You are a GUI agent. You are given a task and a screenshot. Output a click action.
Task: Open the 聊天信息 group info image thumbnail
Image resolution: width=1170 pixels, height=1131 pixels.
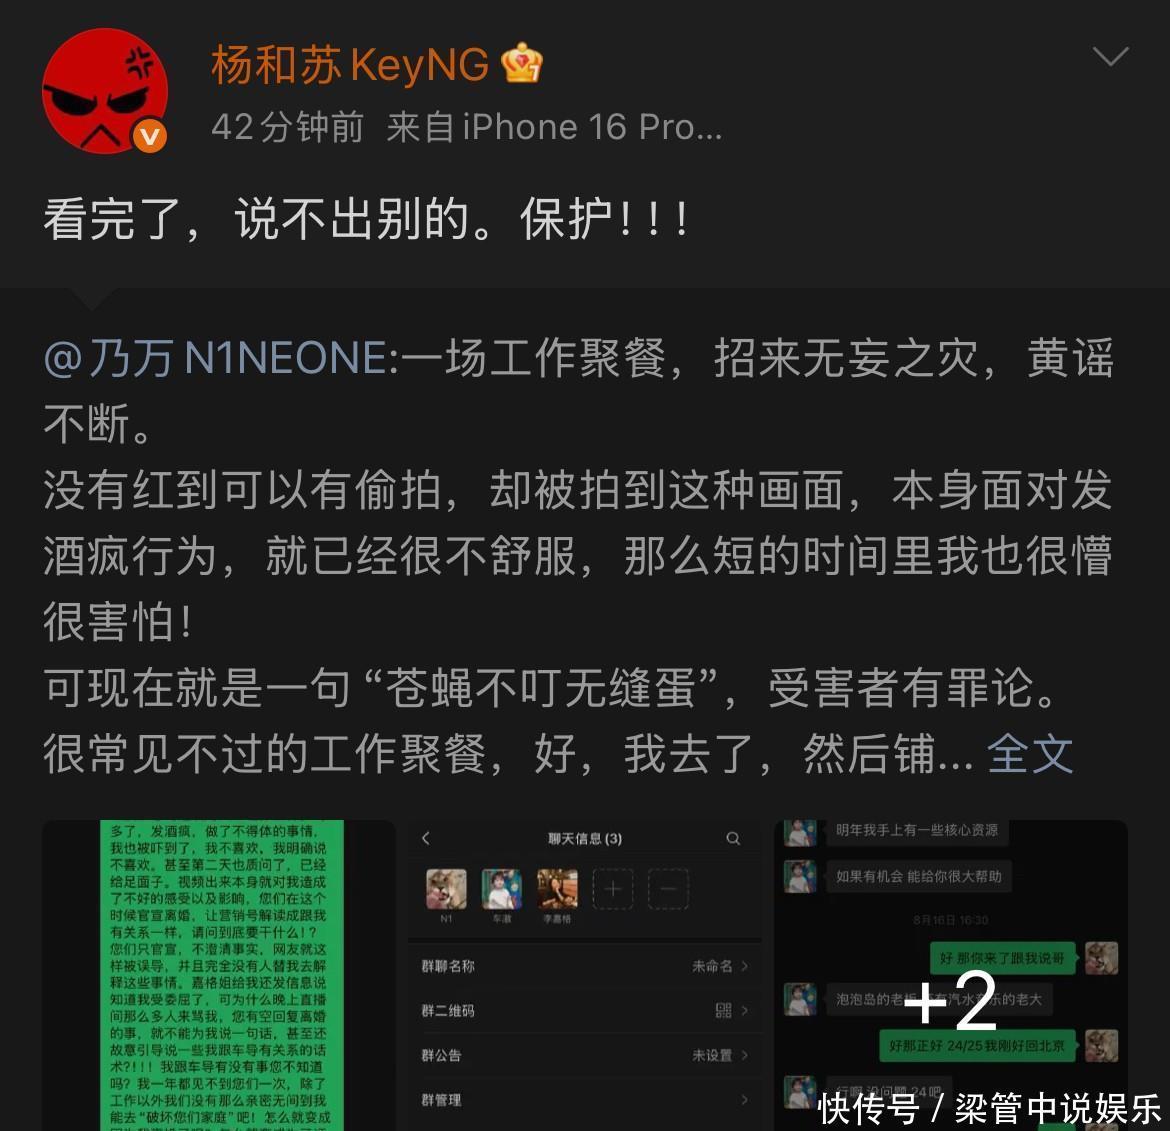585,975
